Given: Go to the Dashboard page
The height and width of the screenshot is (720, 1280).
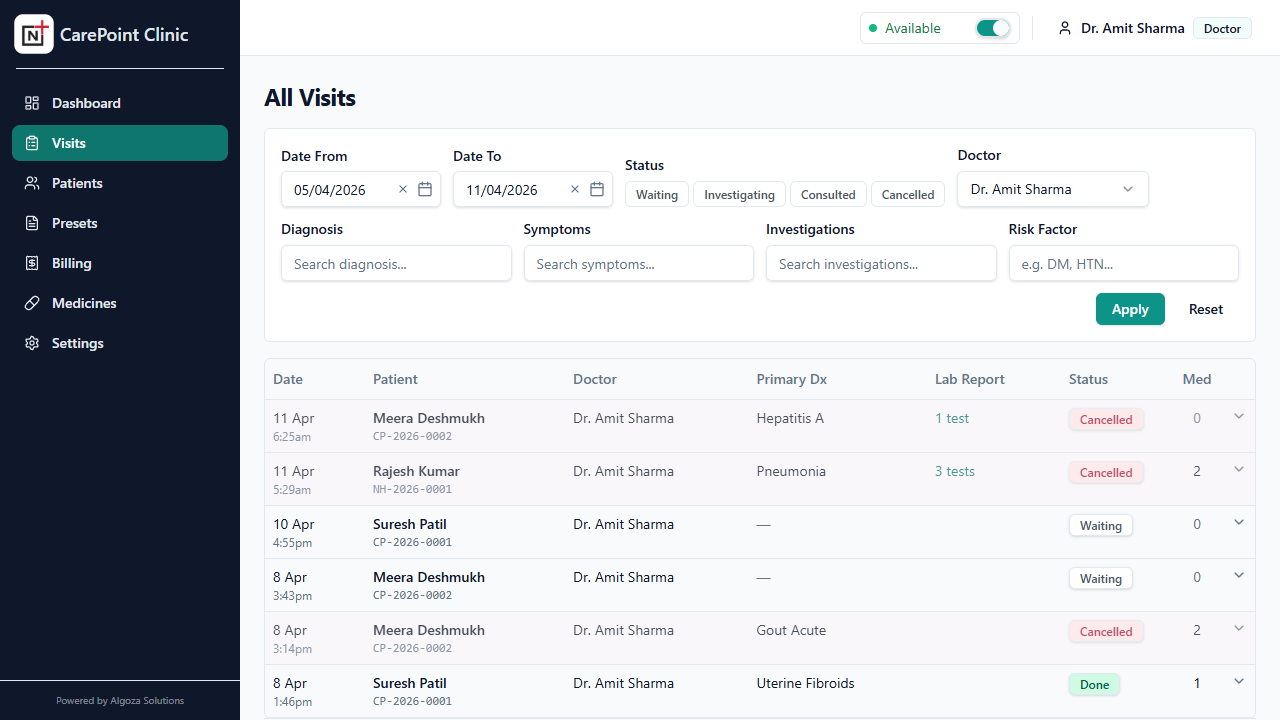Looking at the screenshot, I should 86,103.
